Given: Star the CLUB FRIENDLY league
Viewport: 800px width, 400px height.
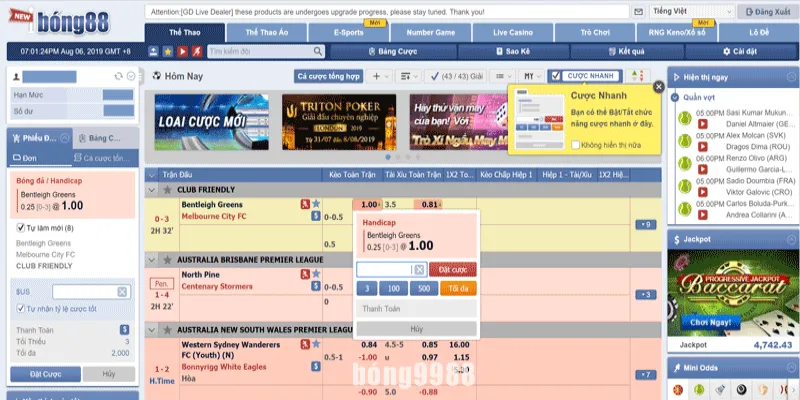Looking at the screenshot, I should pos(167,190).
